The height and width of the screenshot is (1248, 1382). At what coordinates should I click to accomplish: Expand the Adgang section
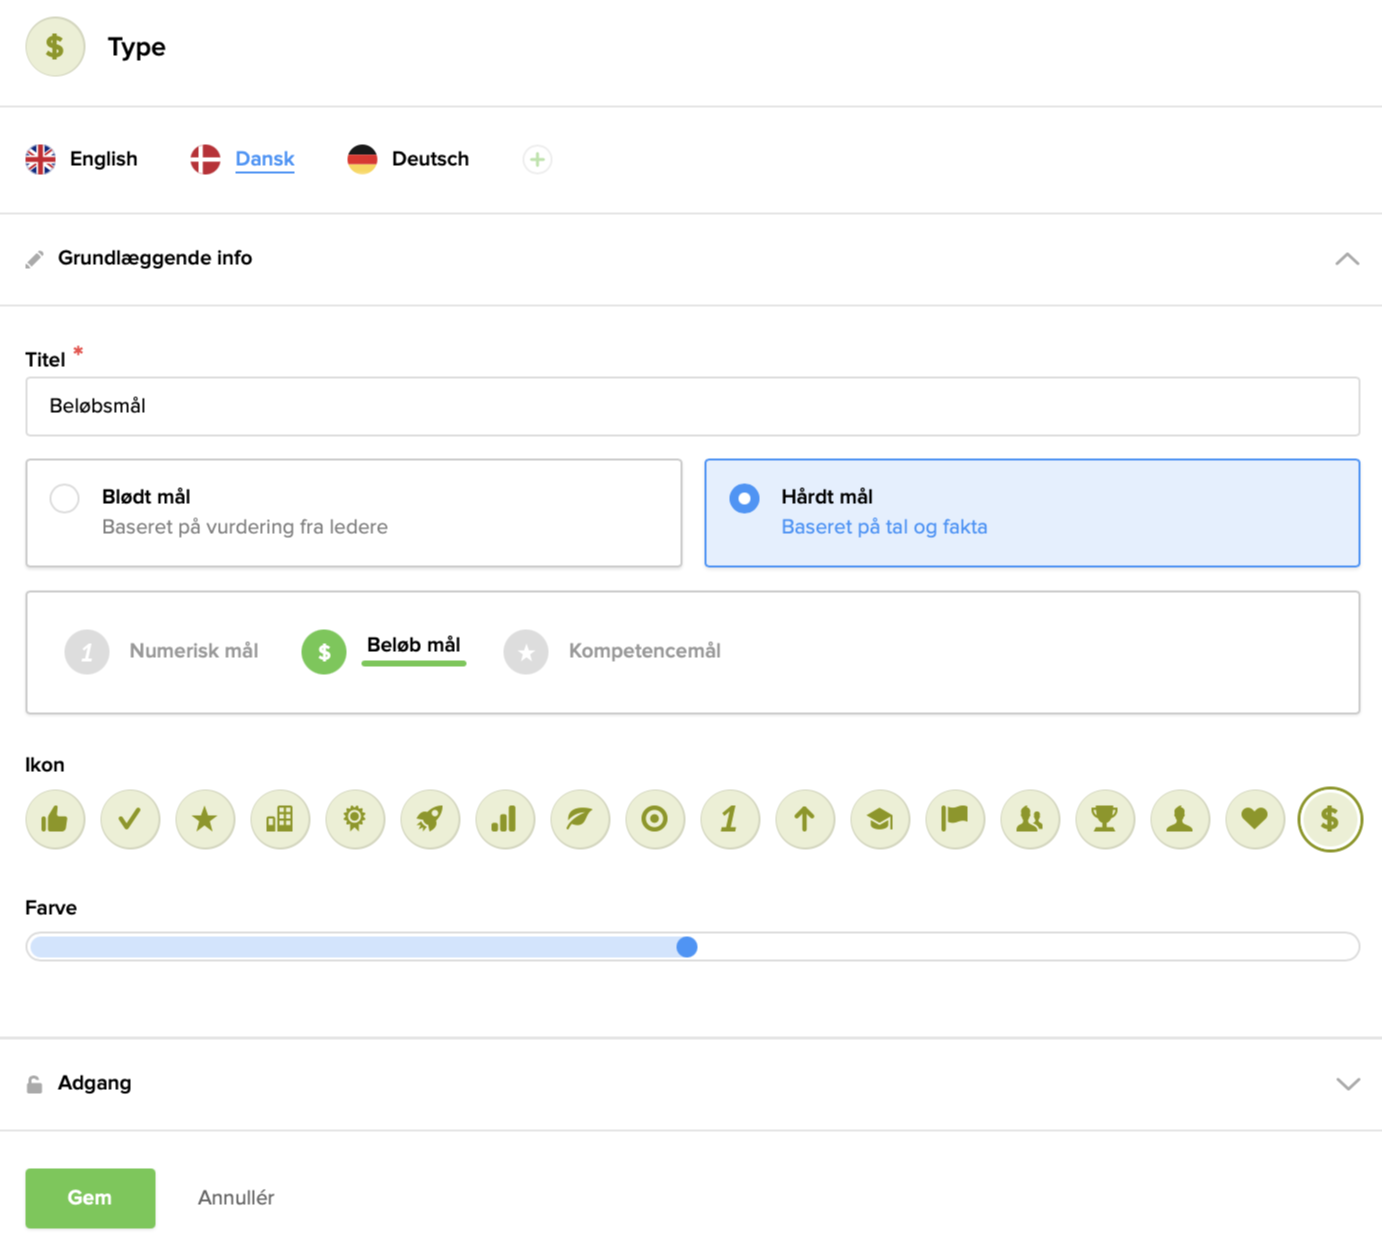click(1347, 1084)
